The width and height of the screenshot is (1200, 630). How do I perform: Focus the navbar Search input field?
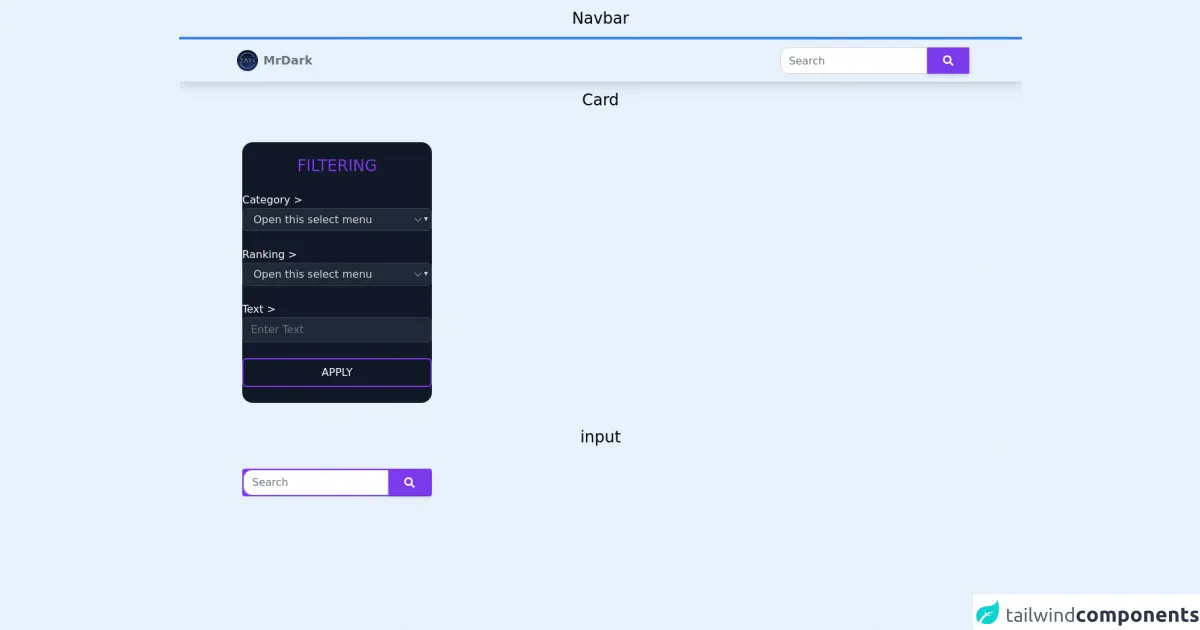click(x=853, y=61)
